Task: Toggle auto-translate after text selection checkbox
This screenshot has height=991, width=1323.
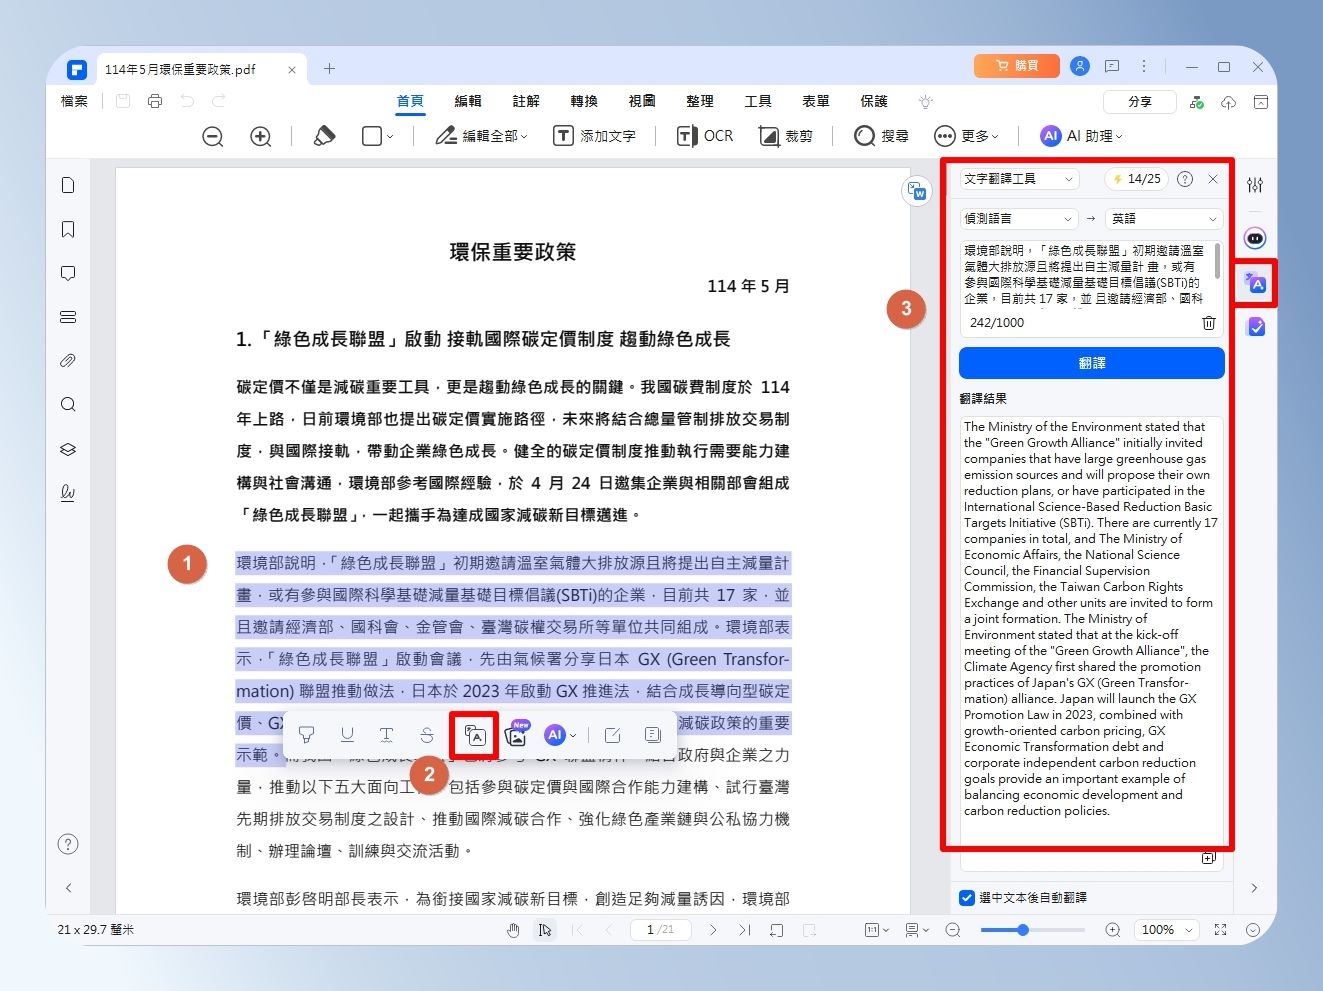Action: 967,898
